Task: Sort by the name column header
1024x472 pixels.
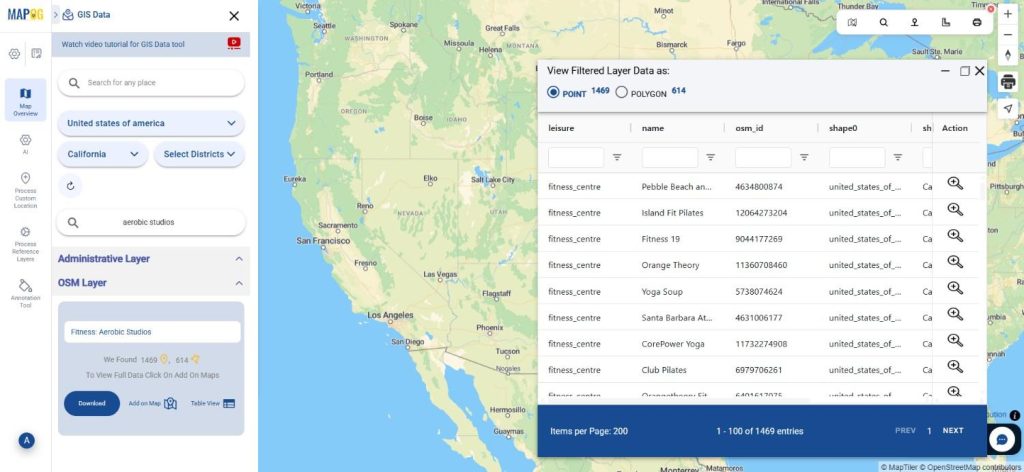Action: (x=653, y=129)
